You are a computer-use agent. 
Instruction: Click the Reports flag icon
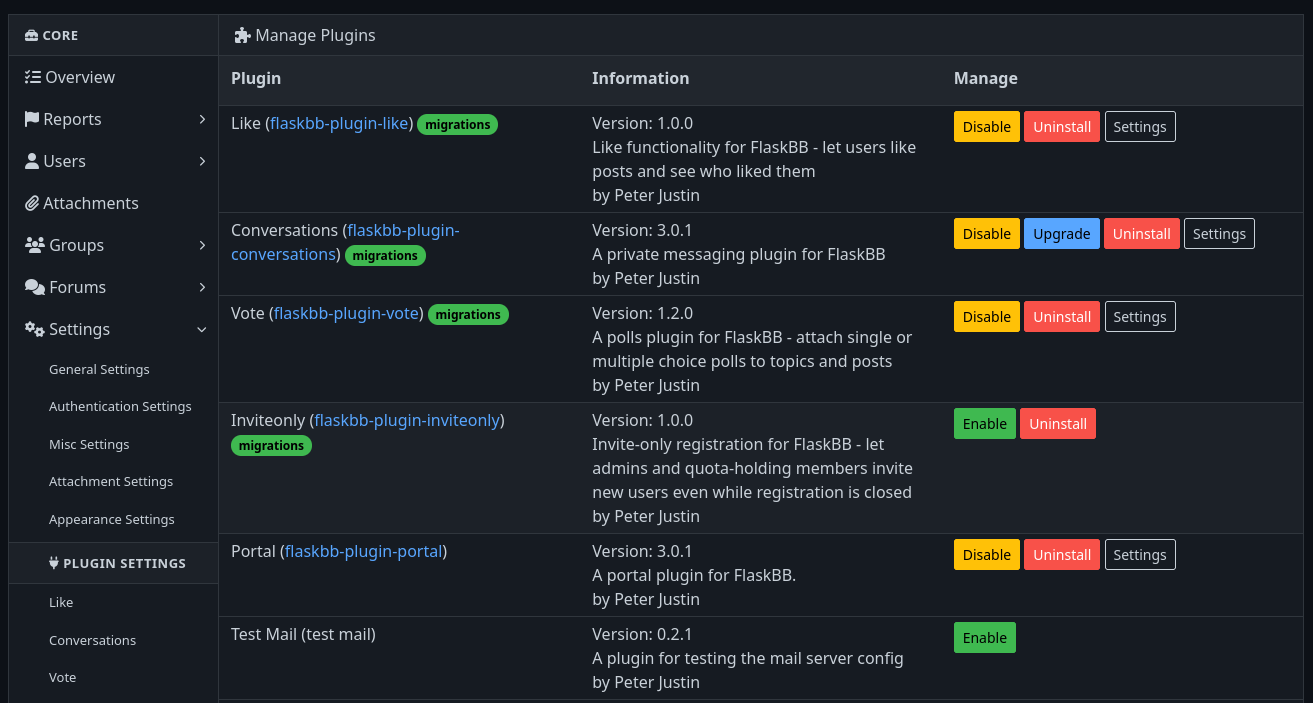coord(32,119)
